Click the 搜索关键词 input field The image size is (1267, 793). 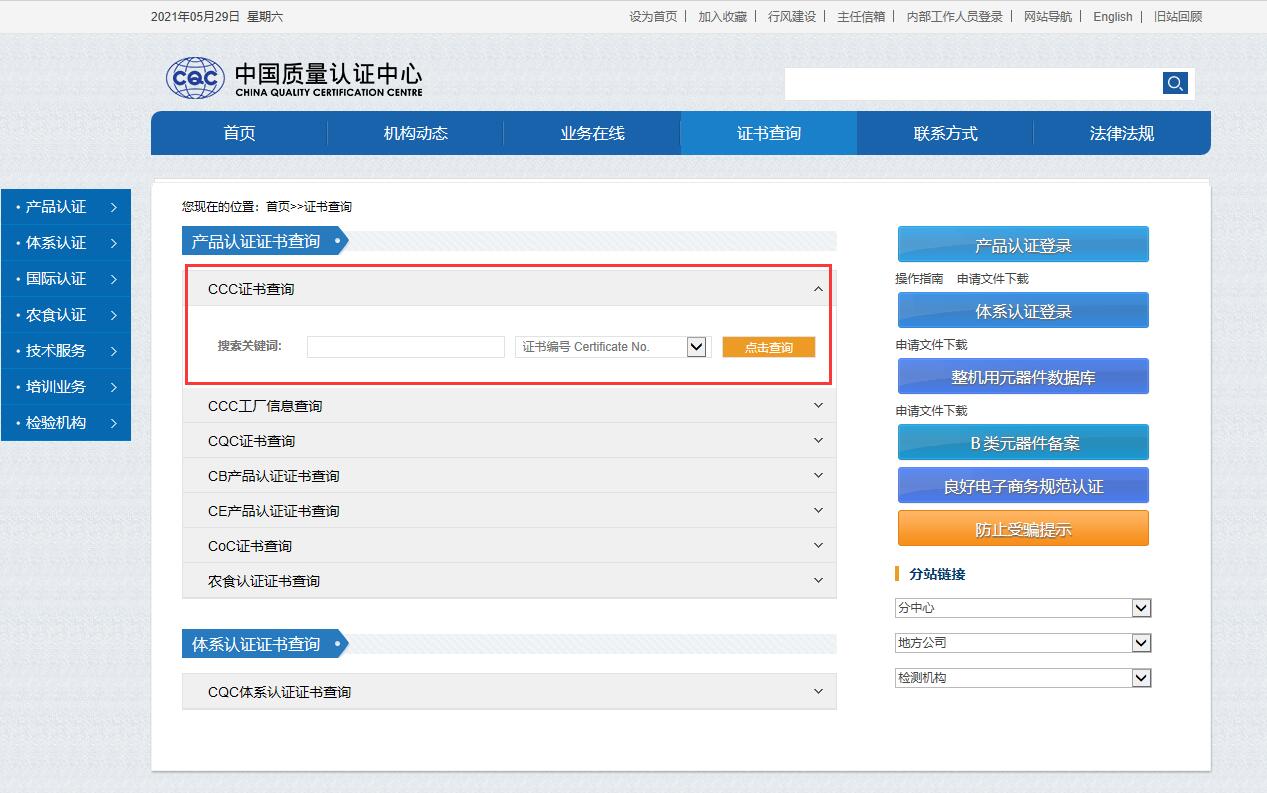[x=405, y=346]
